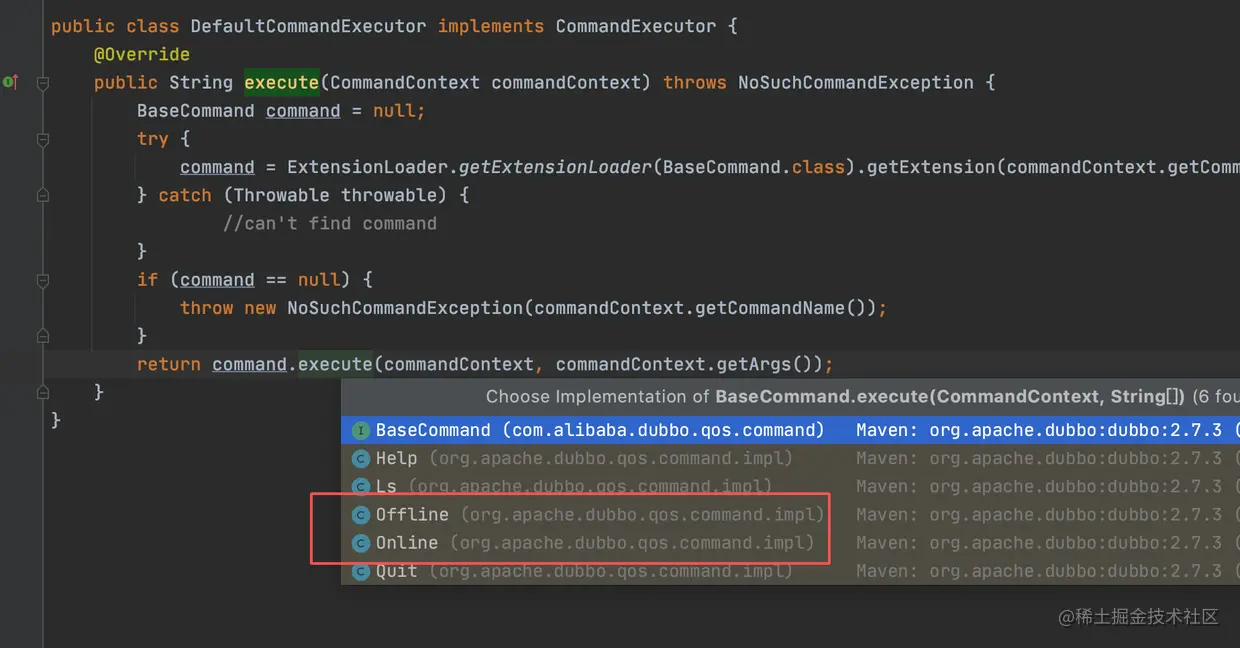The image size is (1240, 648).
Task: Click the CommandContext parameter type
Action: coord(405,83)
